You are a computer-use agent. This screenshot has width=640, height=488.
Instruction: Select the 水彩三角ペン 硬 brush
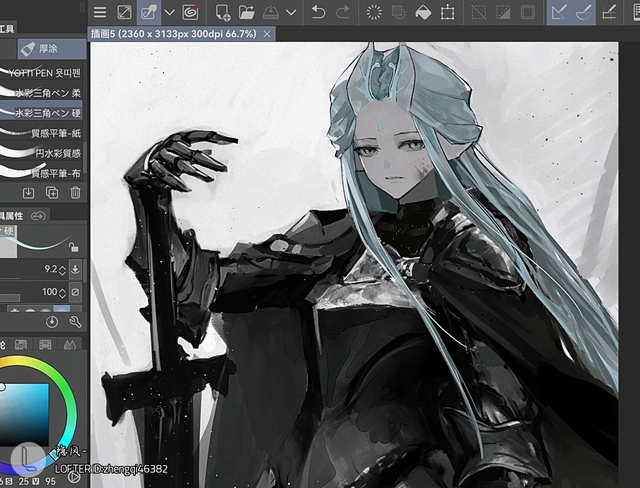coord(41,113)
